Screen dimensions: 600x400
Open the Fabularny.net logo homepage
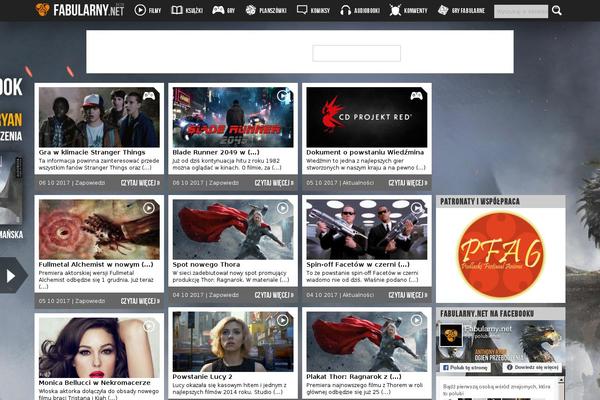pos(80,10)
